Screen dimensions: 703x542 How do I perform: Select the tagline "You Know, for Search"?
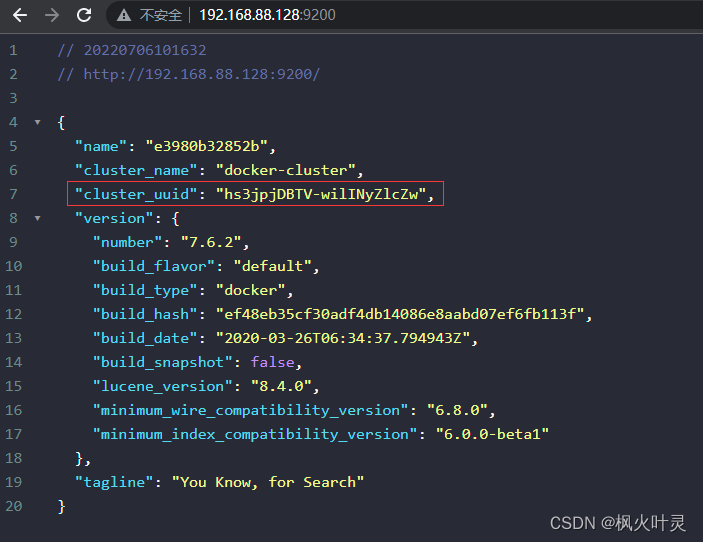268,482
